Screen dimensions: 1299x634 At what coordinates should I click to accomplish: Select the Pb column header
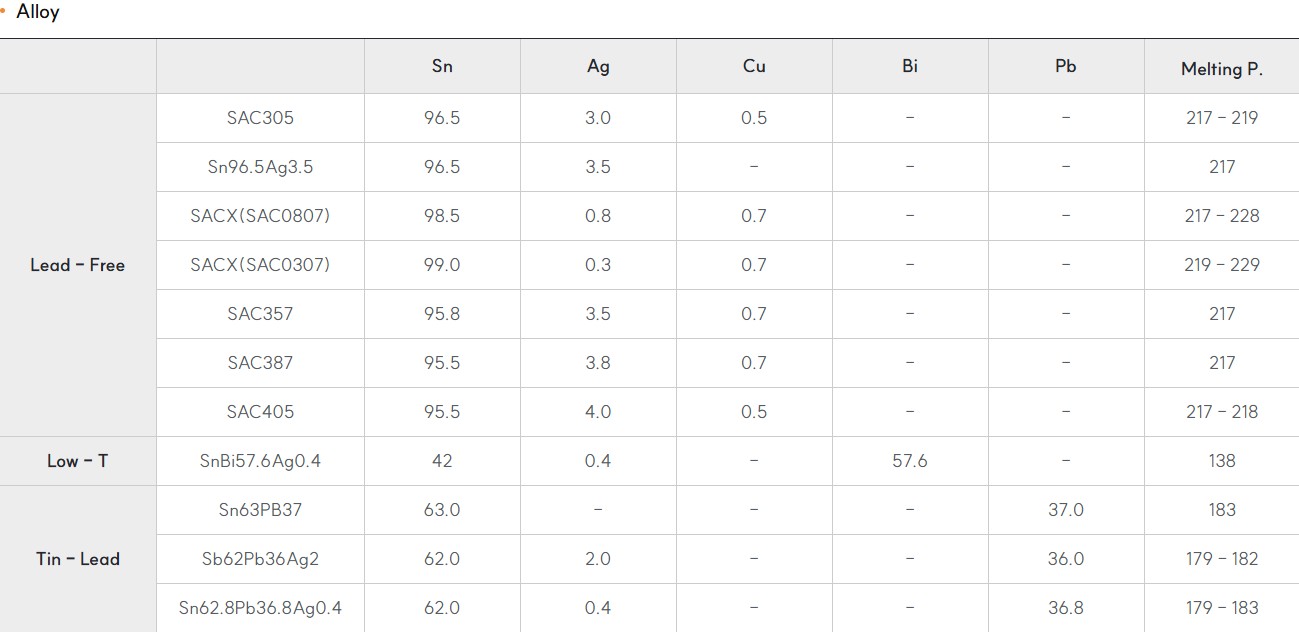point(1066,67)
